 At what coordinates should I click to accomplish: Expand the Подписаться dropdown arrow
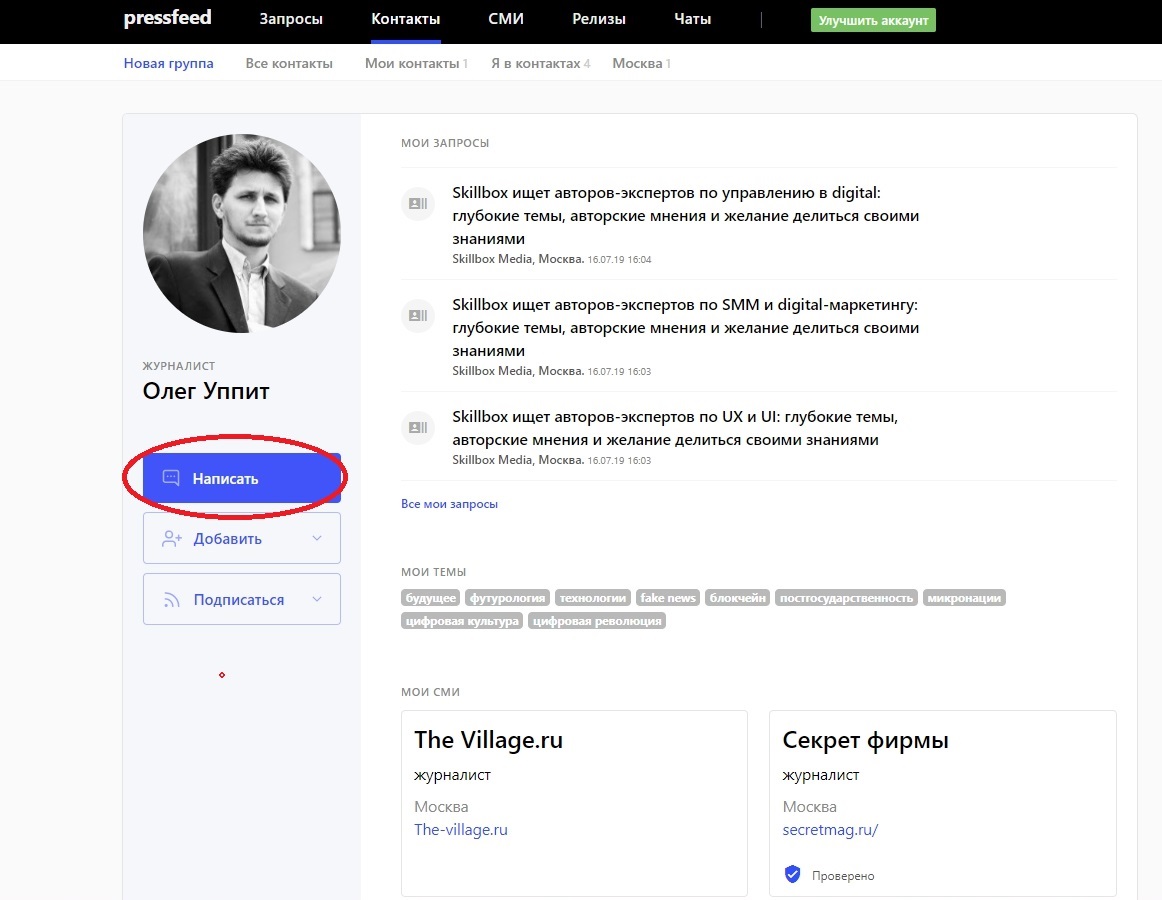317,600
